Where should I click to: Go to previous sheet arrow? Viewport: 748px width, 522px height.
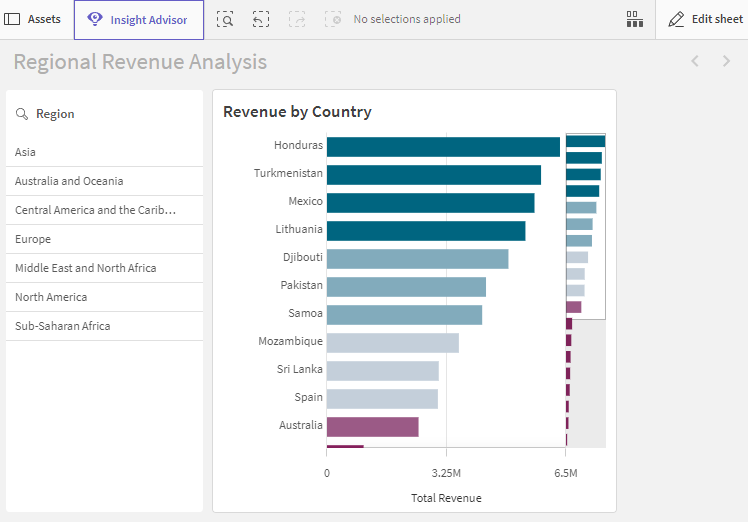pyautogui.click(x=695, y=61)
